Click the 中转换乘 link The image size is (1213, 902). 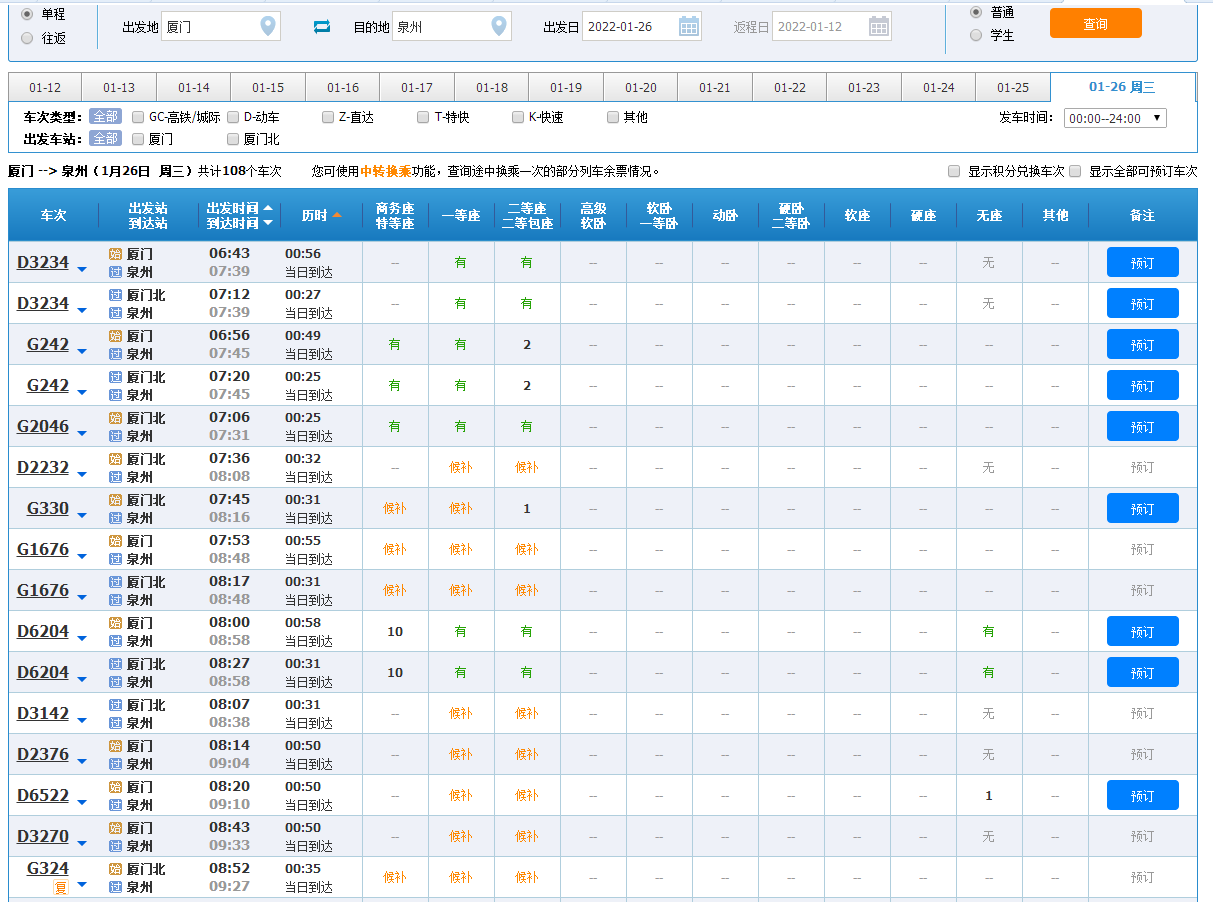pos(385,171)
